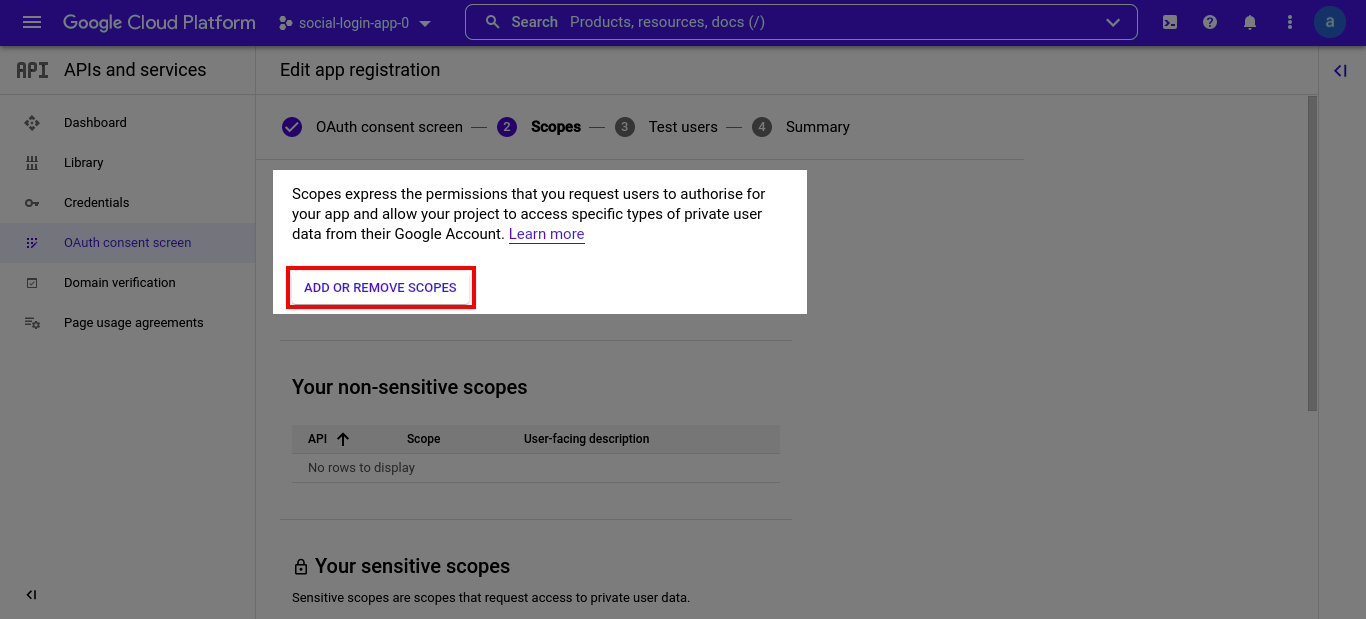Go to OAuth consent screen step
The width and height of the screenshot is (1366, 619).
[389, 127]
